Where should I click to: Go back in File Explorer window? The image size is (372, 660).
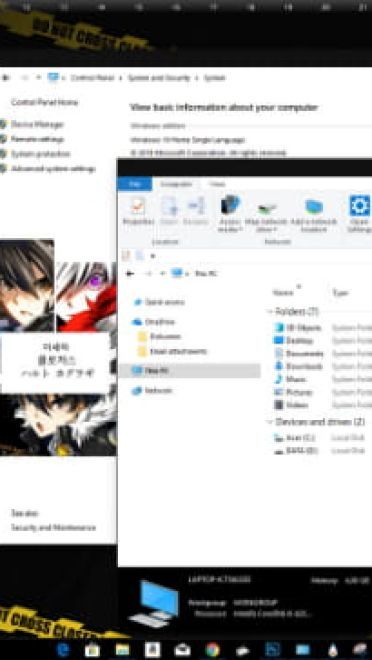(130, 274)
